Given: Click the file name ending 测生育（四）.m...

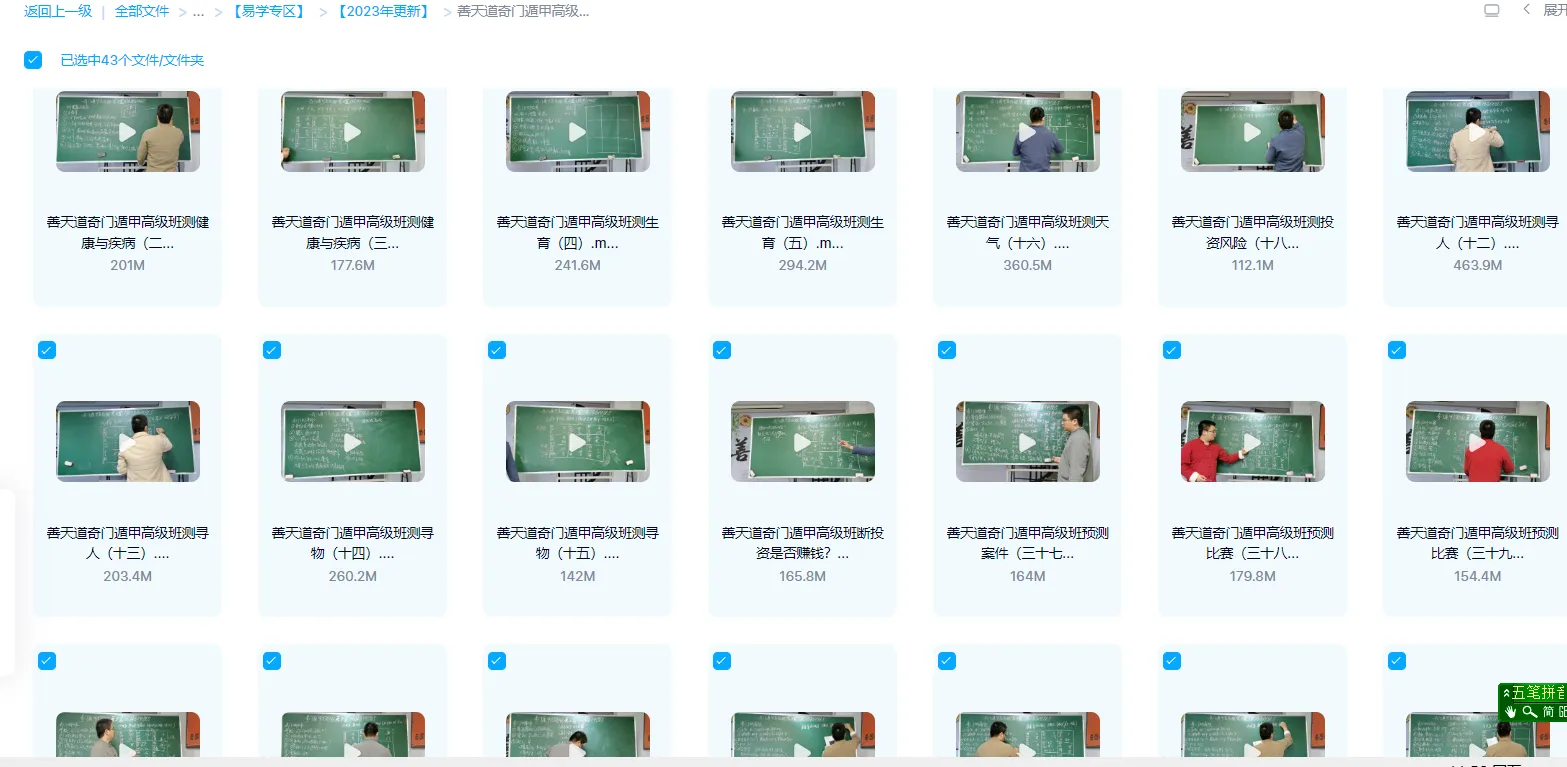Looking at the screenshot, I should (x=577, y=232).
